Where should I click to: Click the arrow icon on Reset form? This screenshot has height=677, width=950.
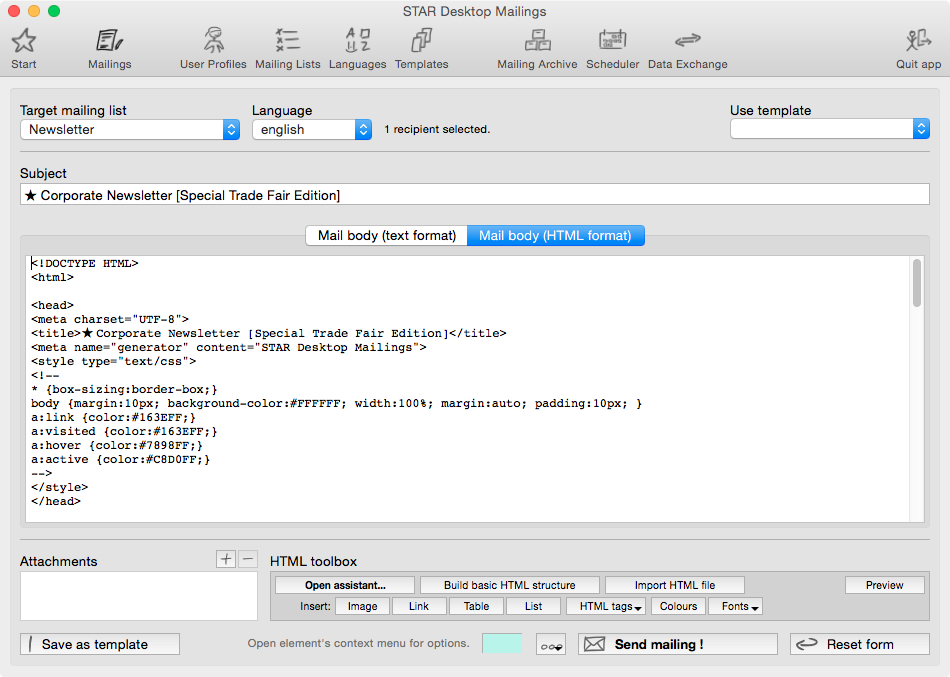click(x=807, y=644)
